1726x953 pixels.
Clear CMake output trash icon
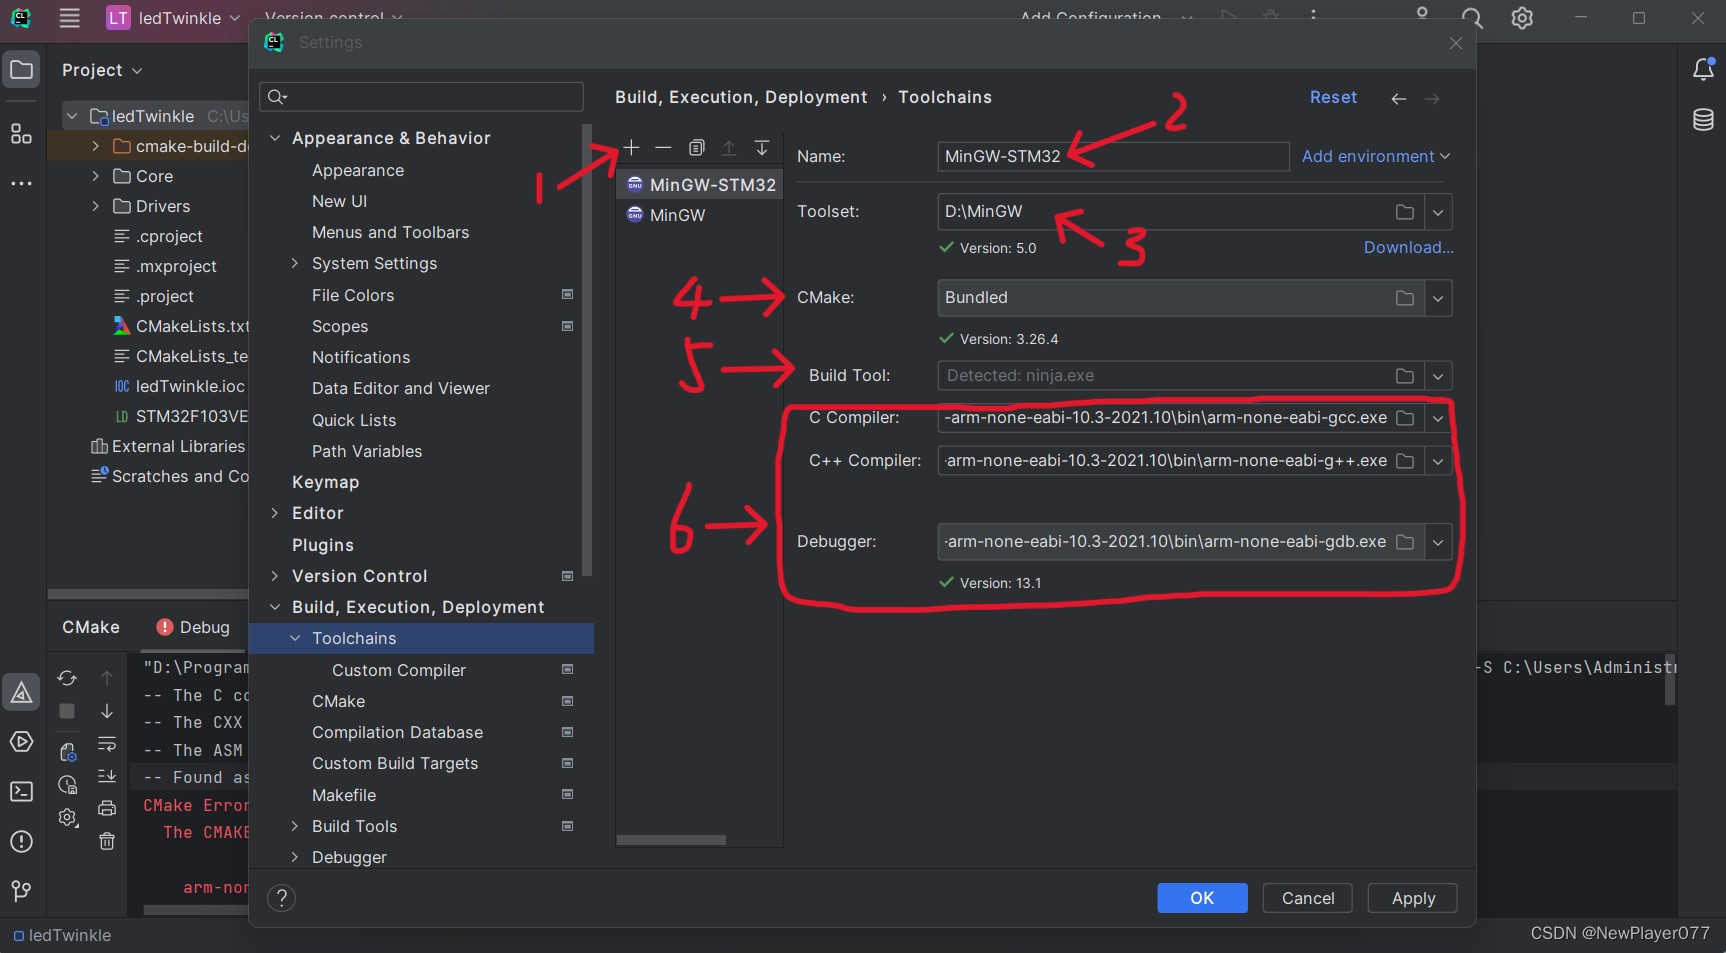click(x=107, y=841)
